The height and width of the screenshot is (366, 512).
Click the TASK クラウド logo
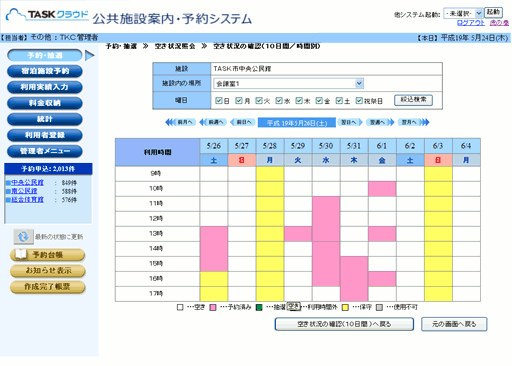(x=47, y=15)
